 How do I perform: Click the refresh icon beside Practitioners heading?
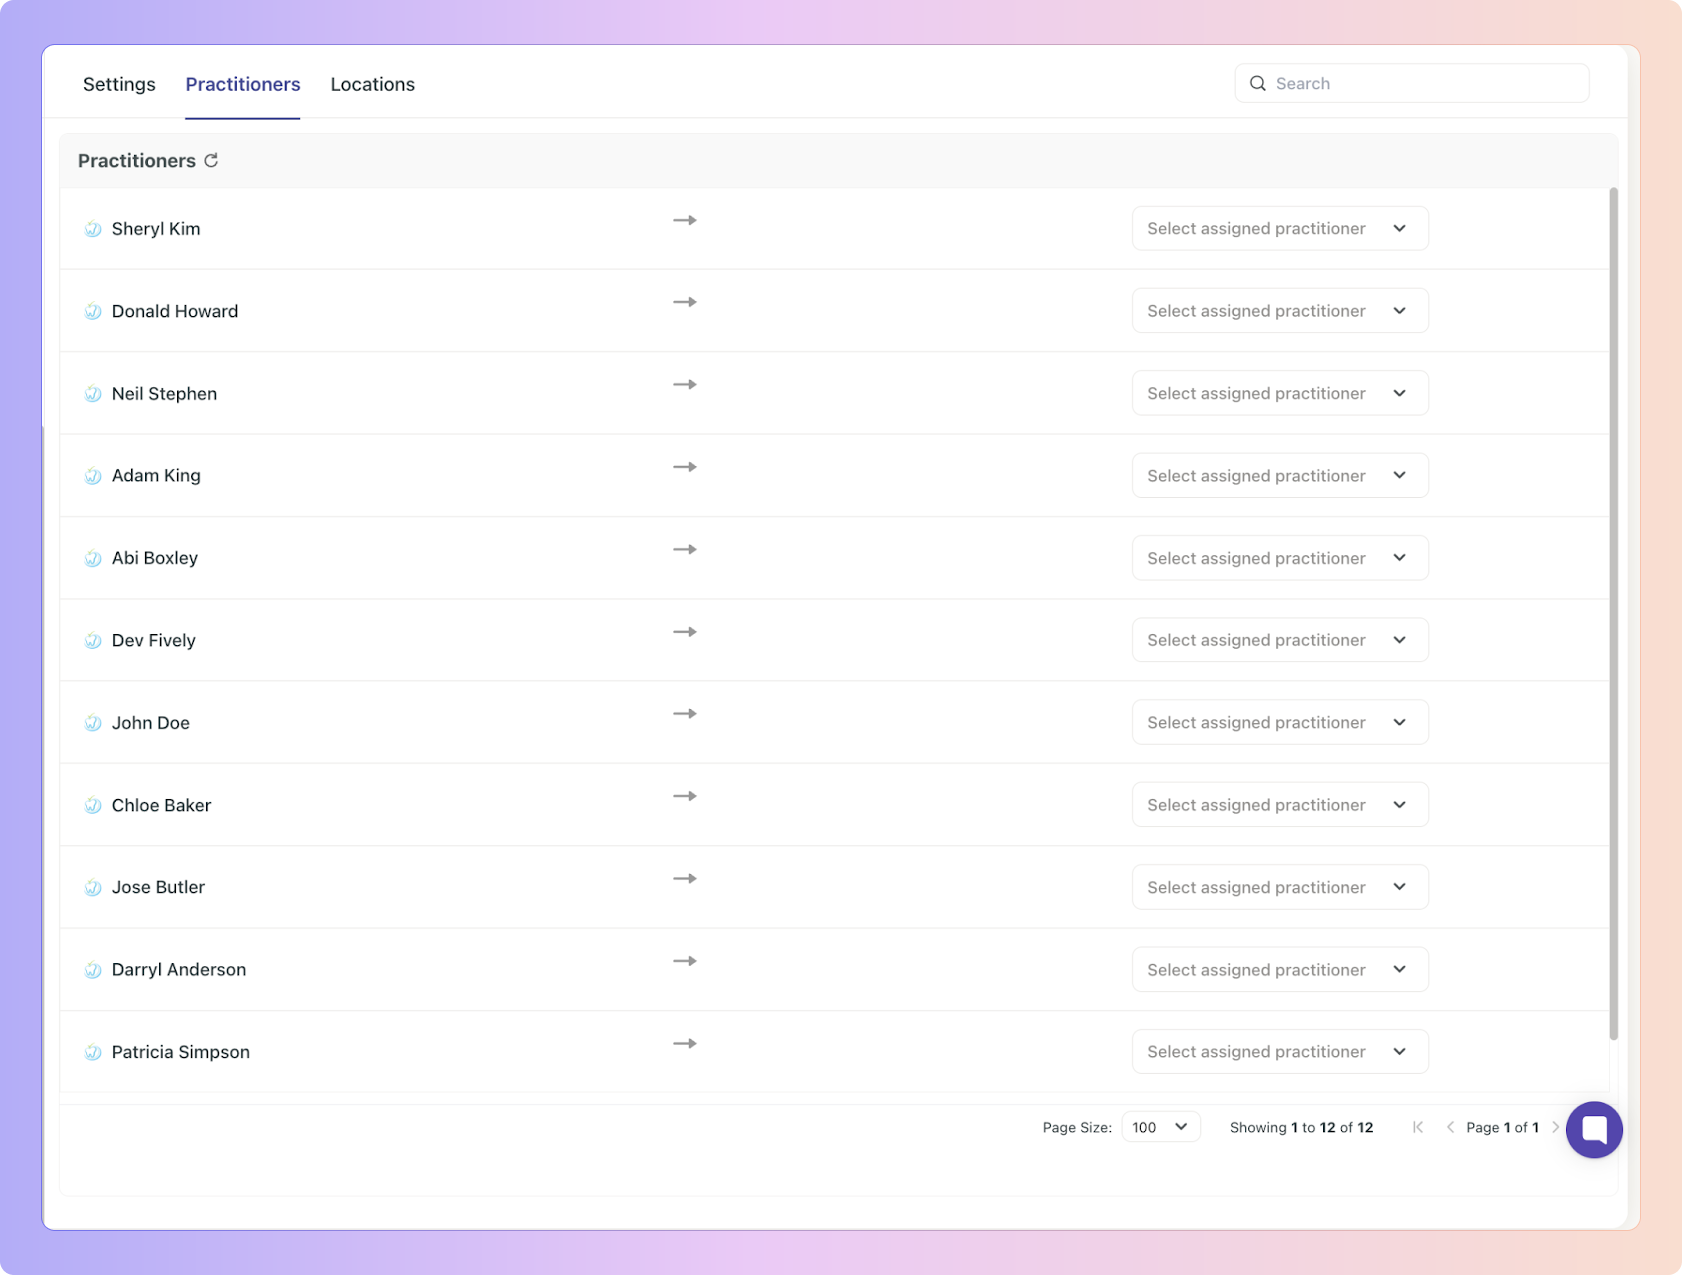click(x=211, y=160)
